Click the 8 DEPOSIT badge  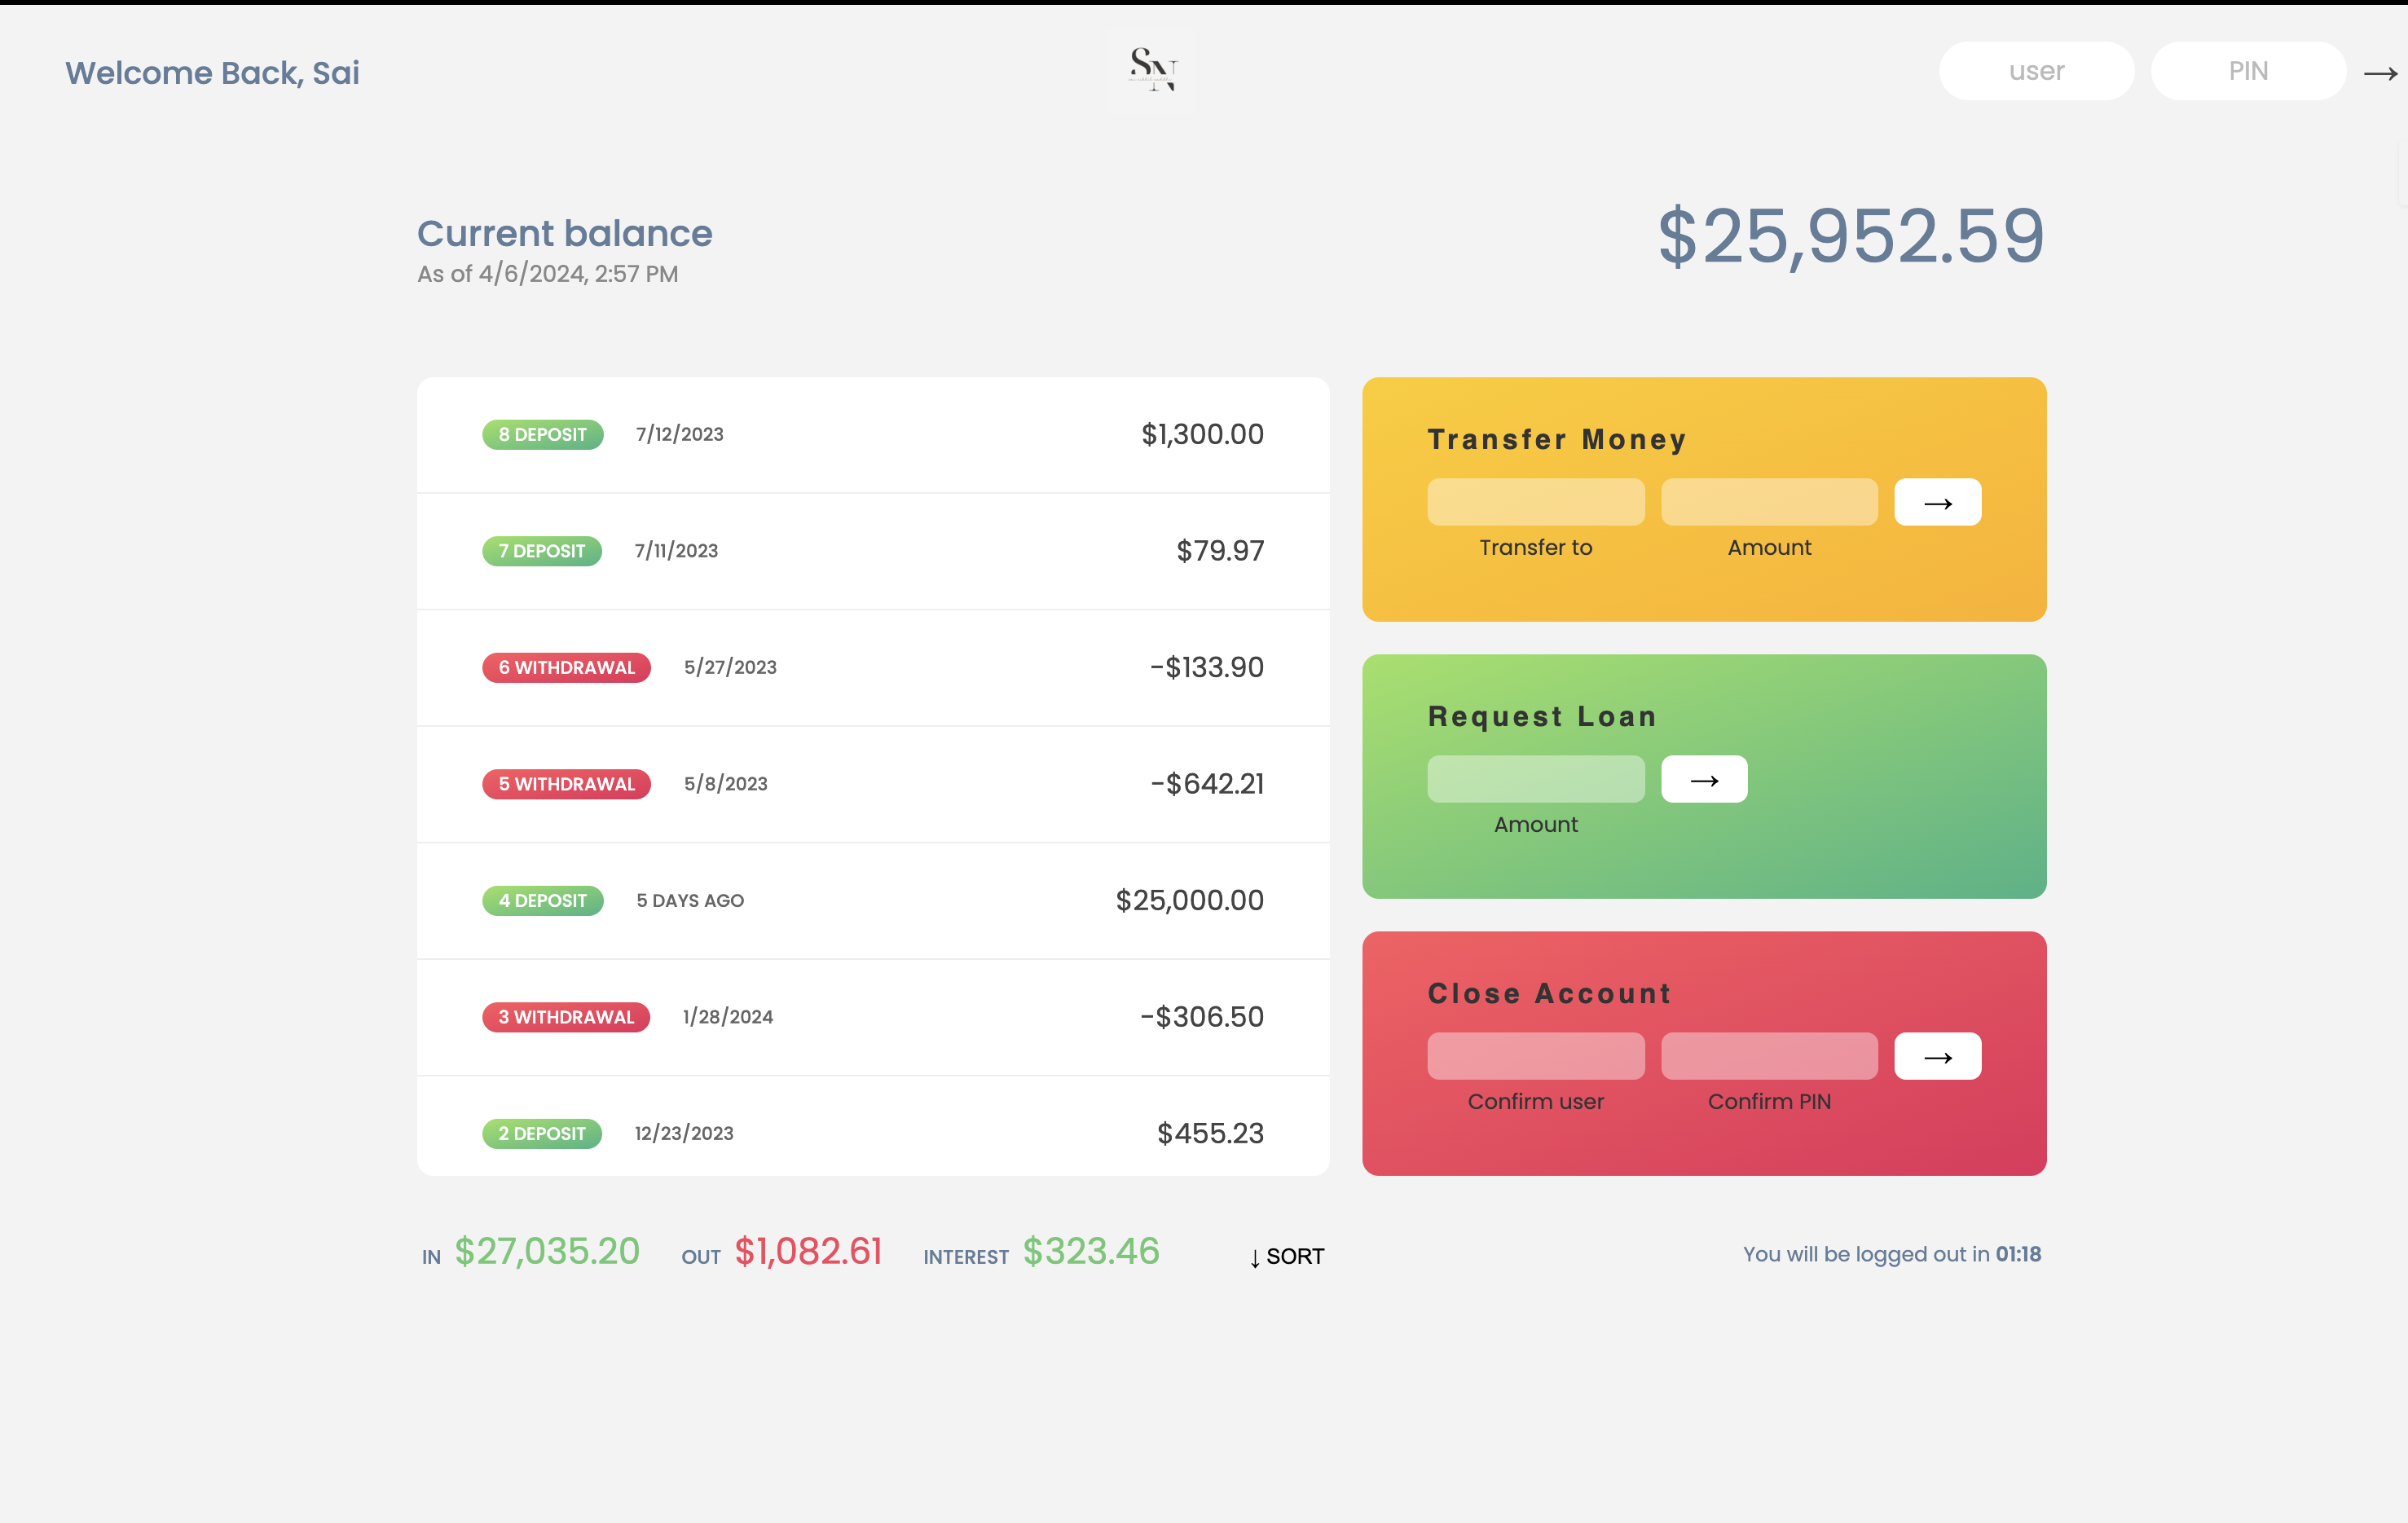tap(542, 434)
